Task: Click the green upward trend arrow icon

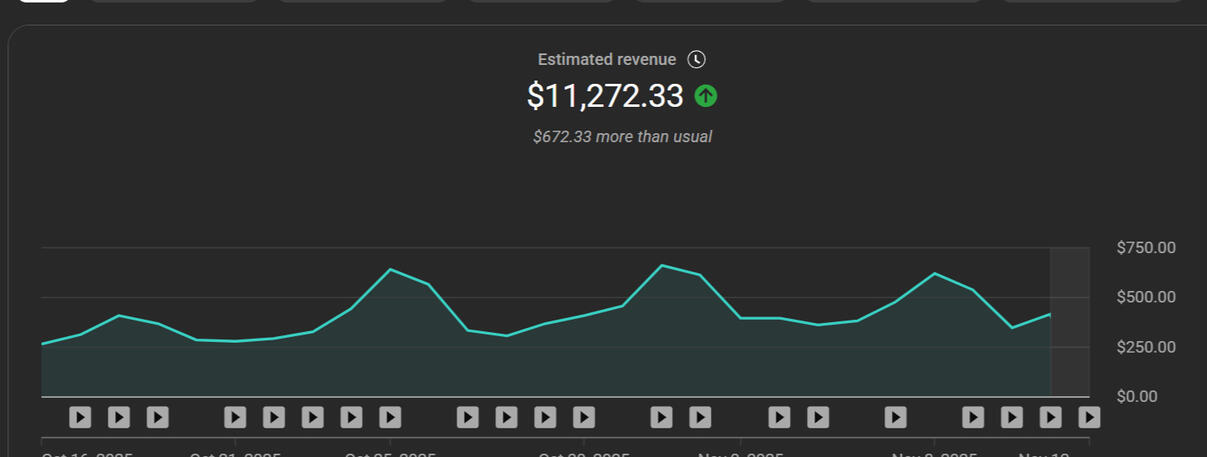Action: [706, 96]
